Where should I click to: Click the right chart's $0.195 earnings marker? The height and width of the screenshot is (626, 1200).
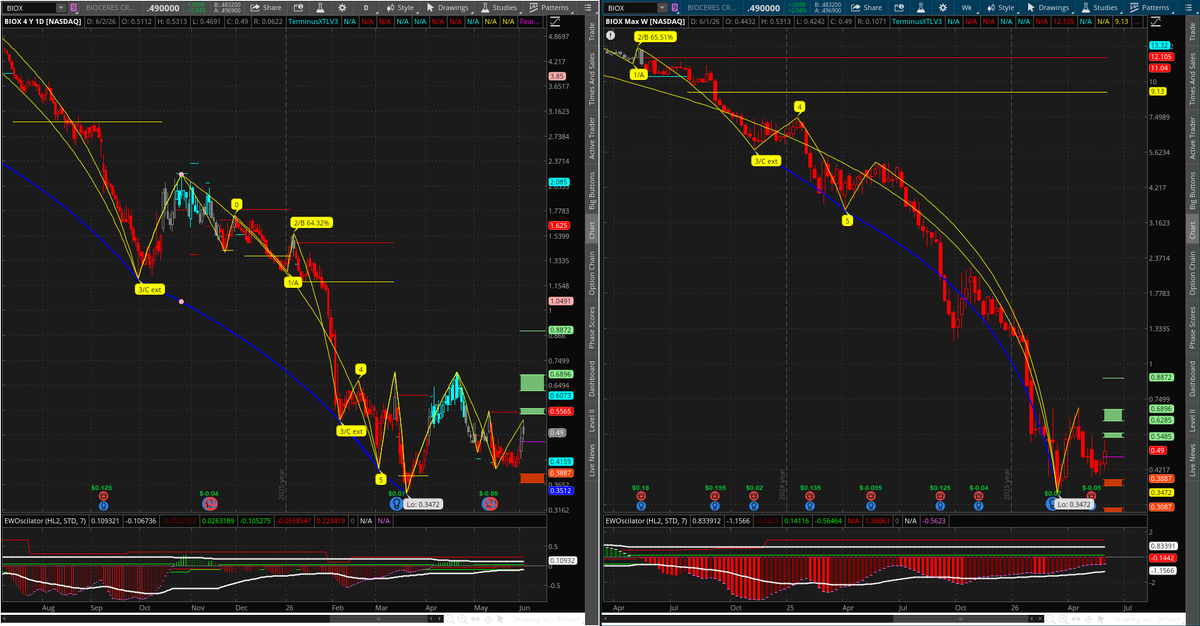tap(715, 496)
